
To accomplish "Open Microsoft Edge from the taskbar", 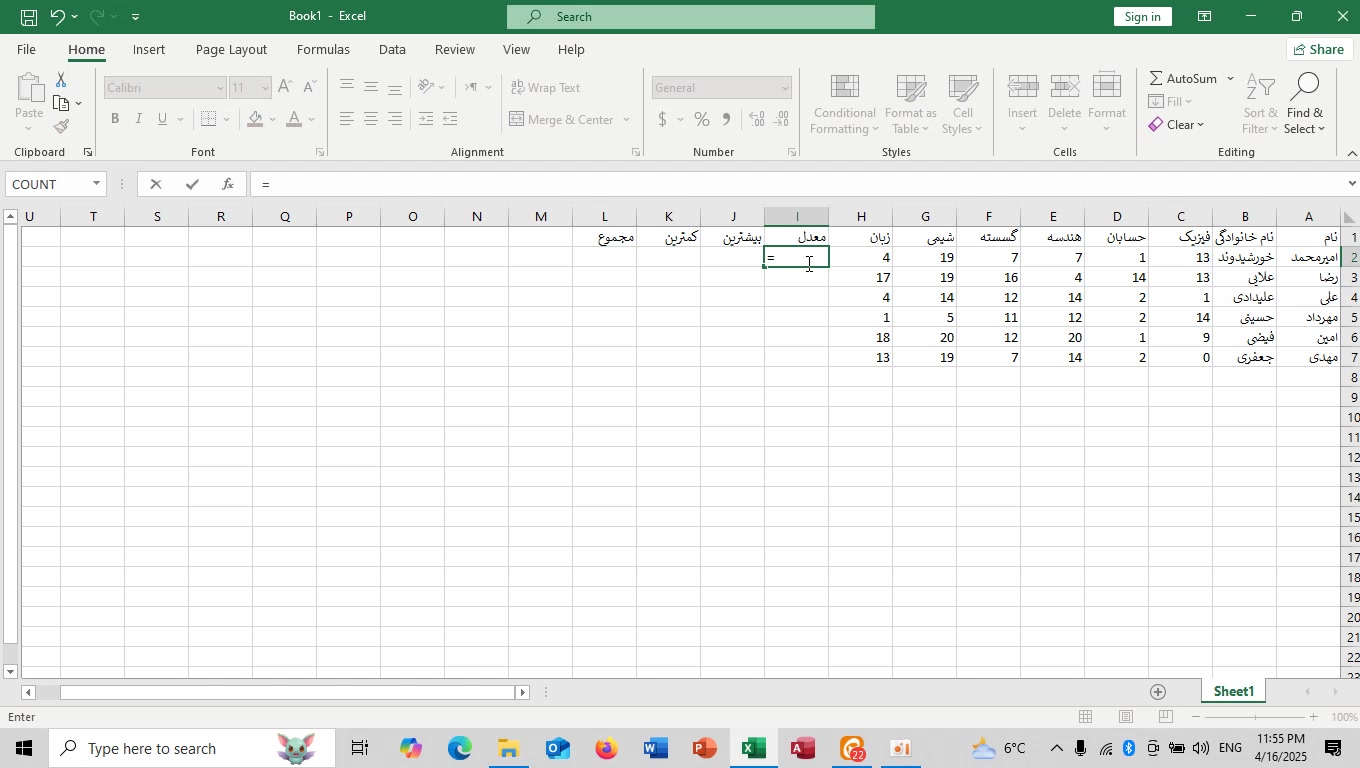I will (x=460, y=748).
